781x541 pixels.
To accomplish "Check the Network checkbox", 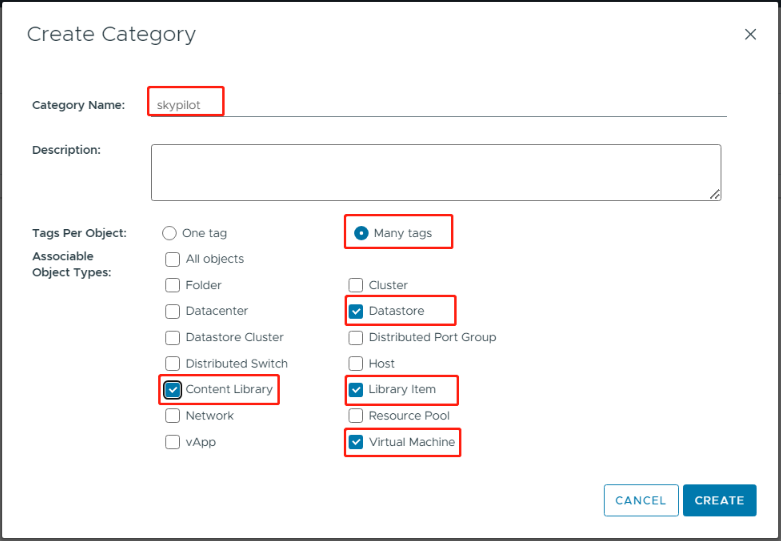I will (172, 415).
